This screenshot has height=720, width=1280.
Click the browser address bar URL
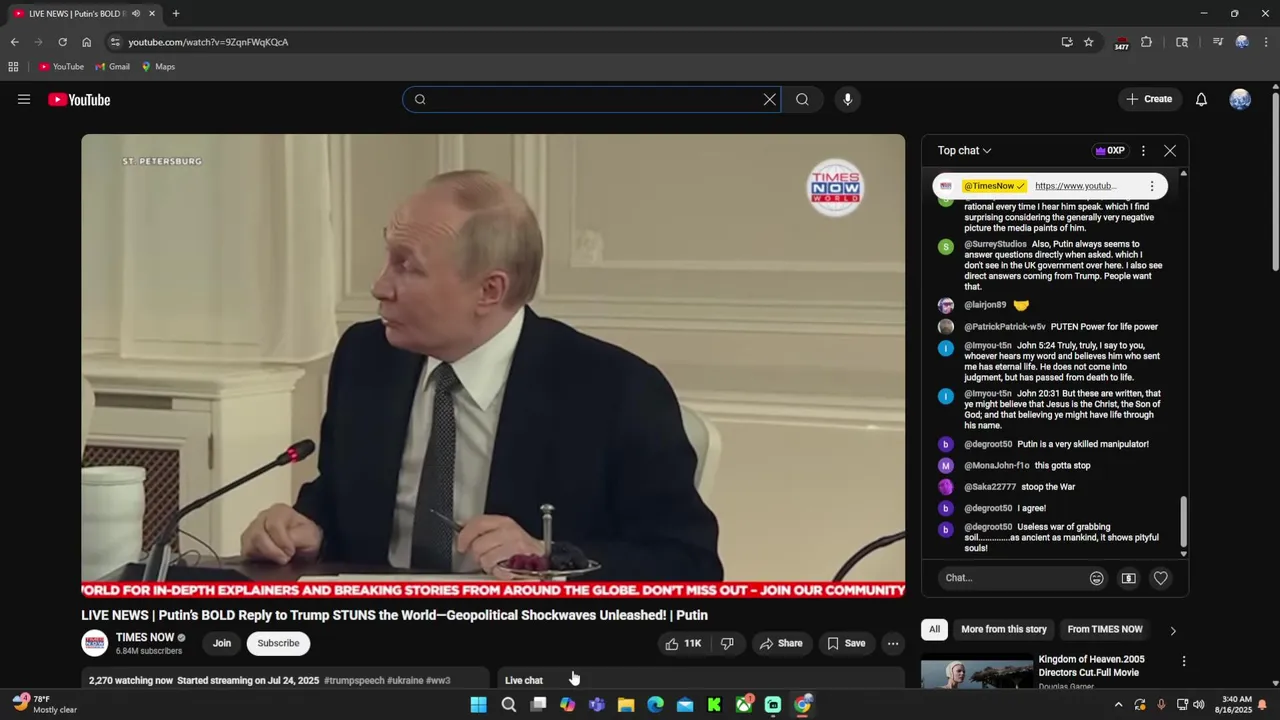point(208,42)
